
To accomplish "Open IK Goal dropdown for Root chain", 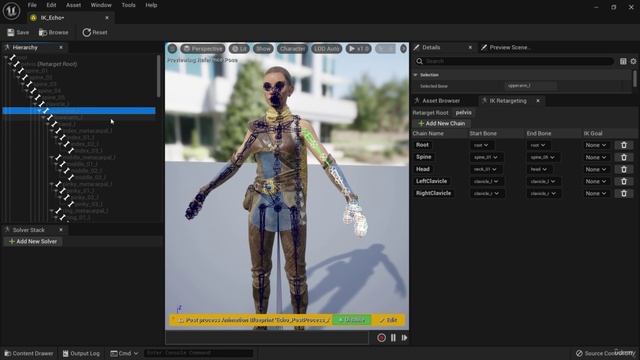I will point(596,145).
